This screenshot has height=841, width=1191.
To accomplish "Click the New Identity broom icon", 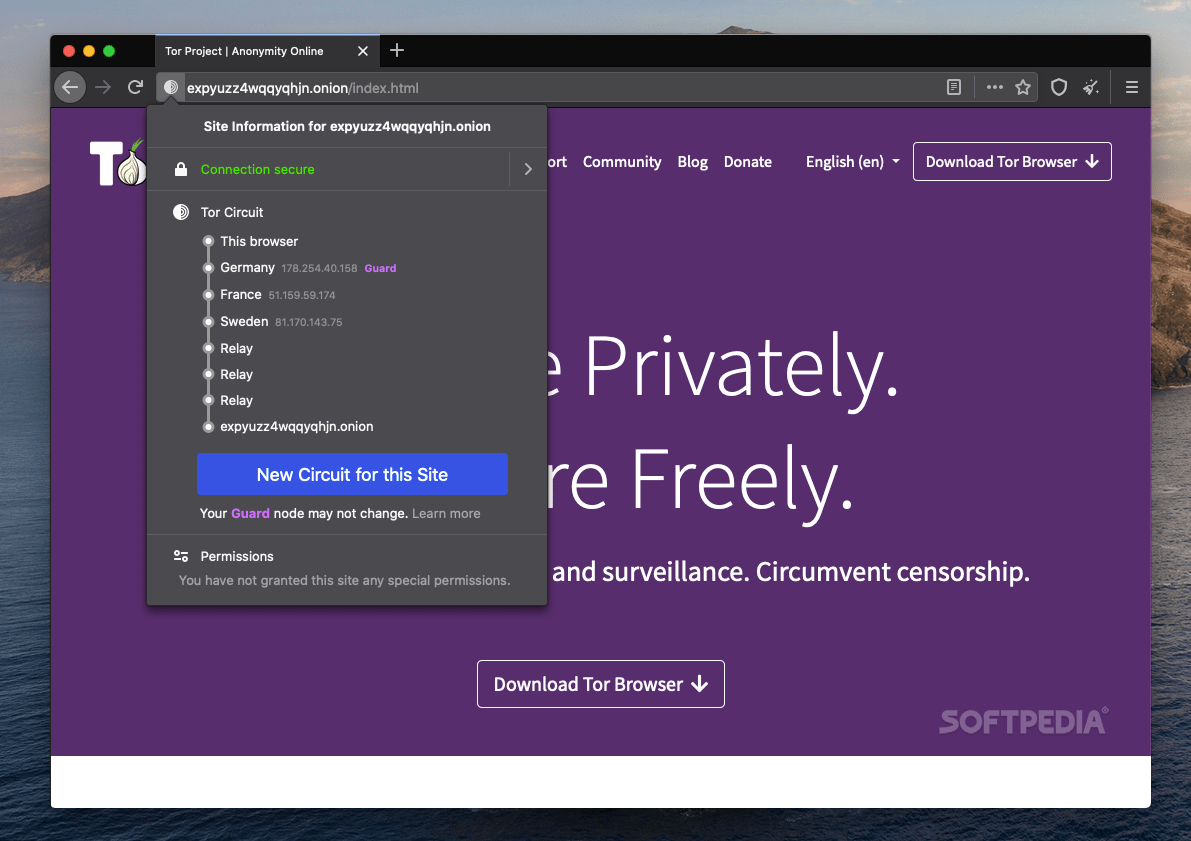I will 1091,87.
